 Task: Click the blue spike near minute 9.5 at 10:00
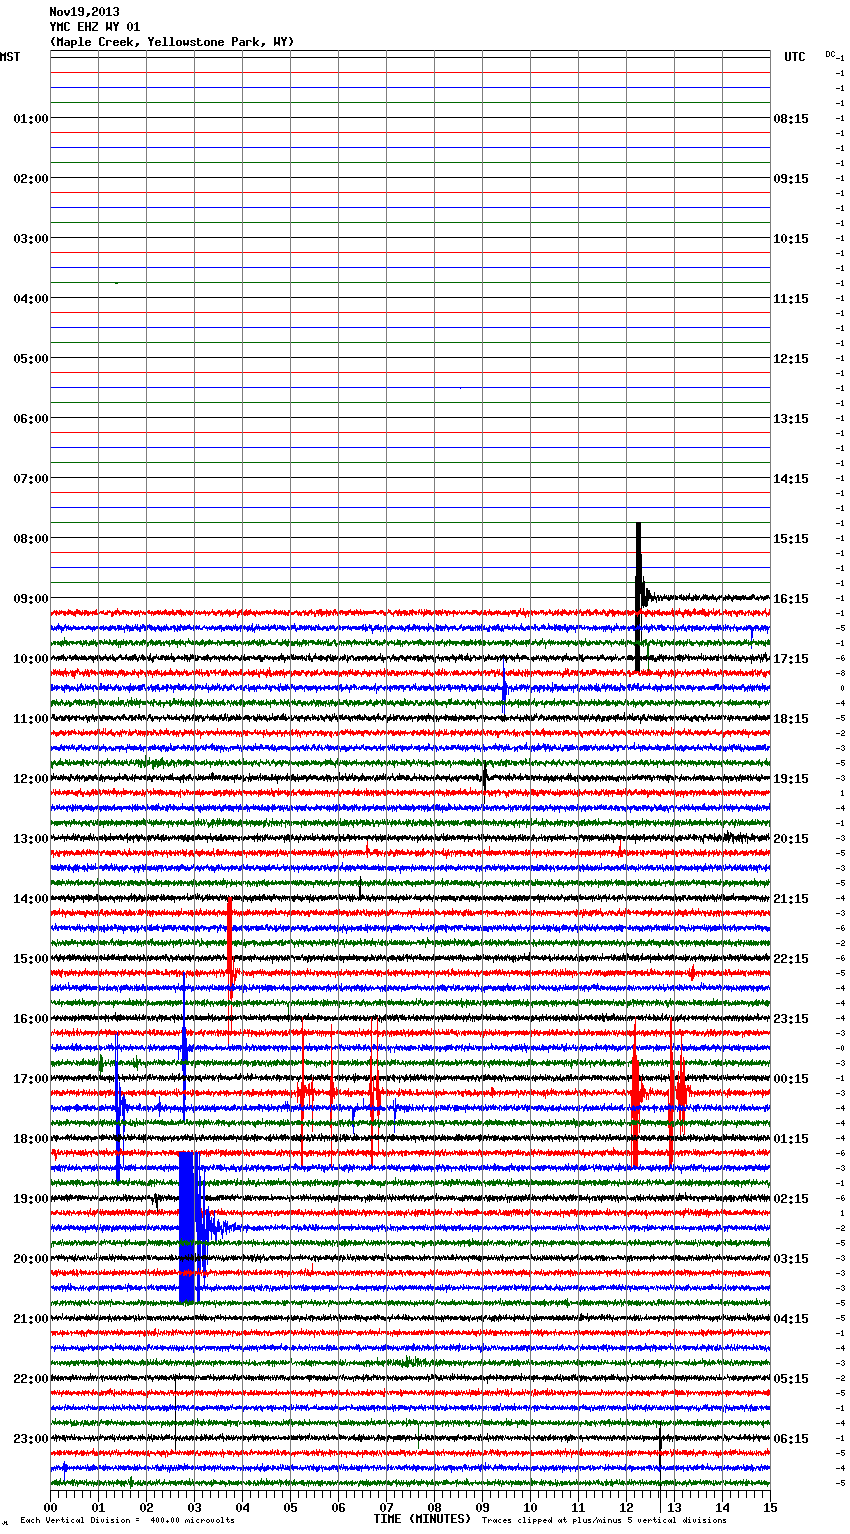pyautogui.click(x=504, y=688)
